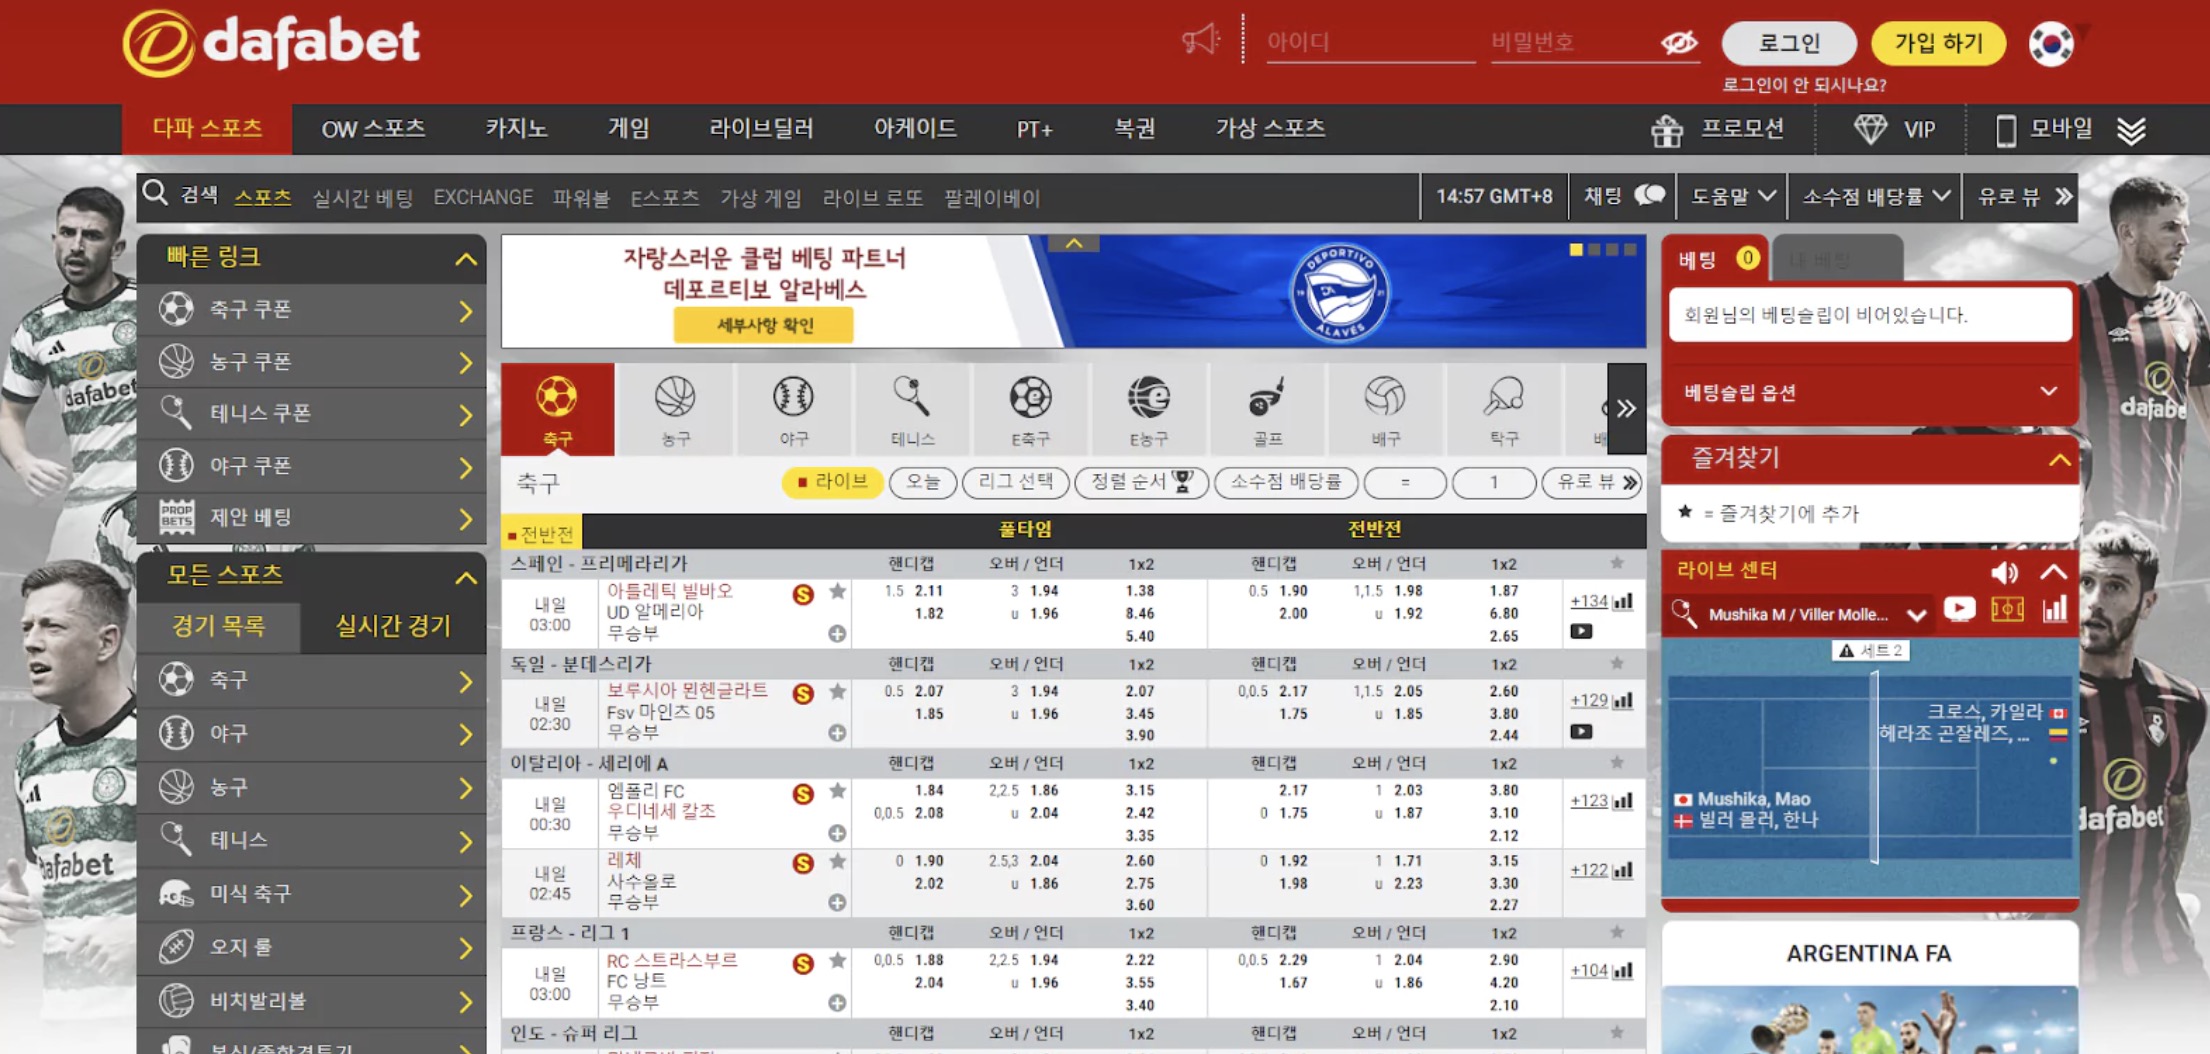Open the 축구 쿠폰 quick link

point(312,310)
